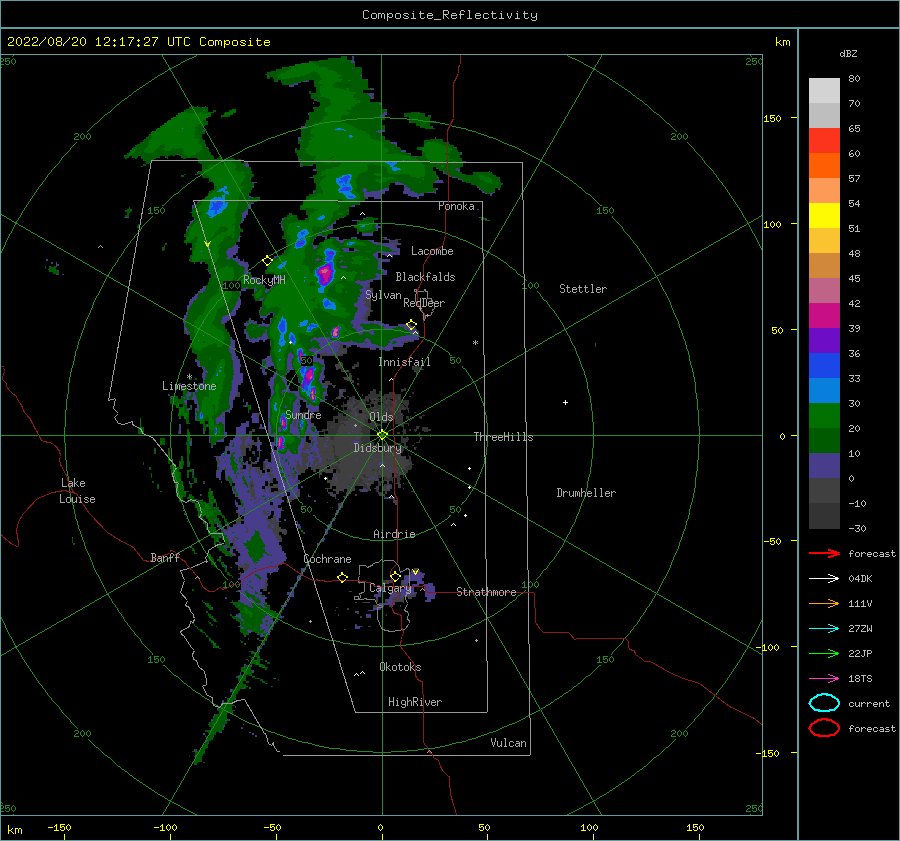Screen dimensions: 900x841
Task: Click the Banff label
Action: tap(165, 557)
